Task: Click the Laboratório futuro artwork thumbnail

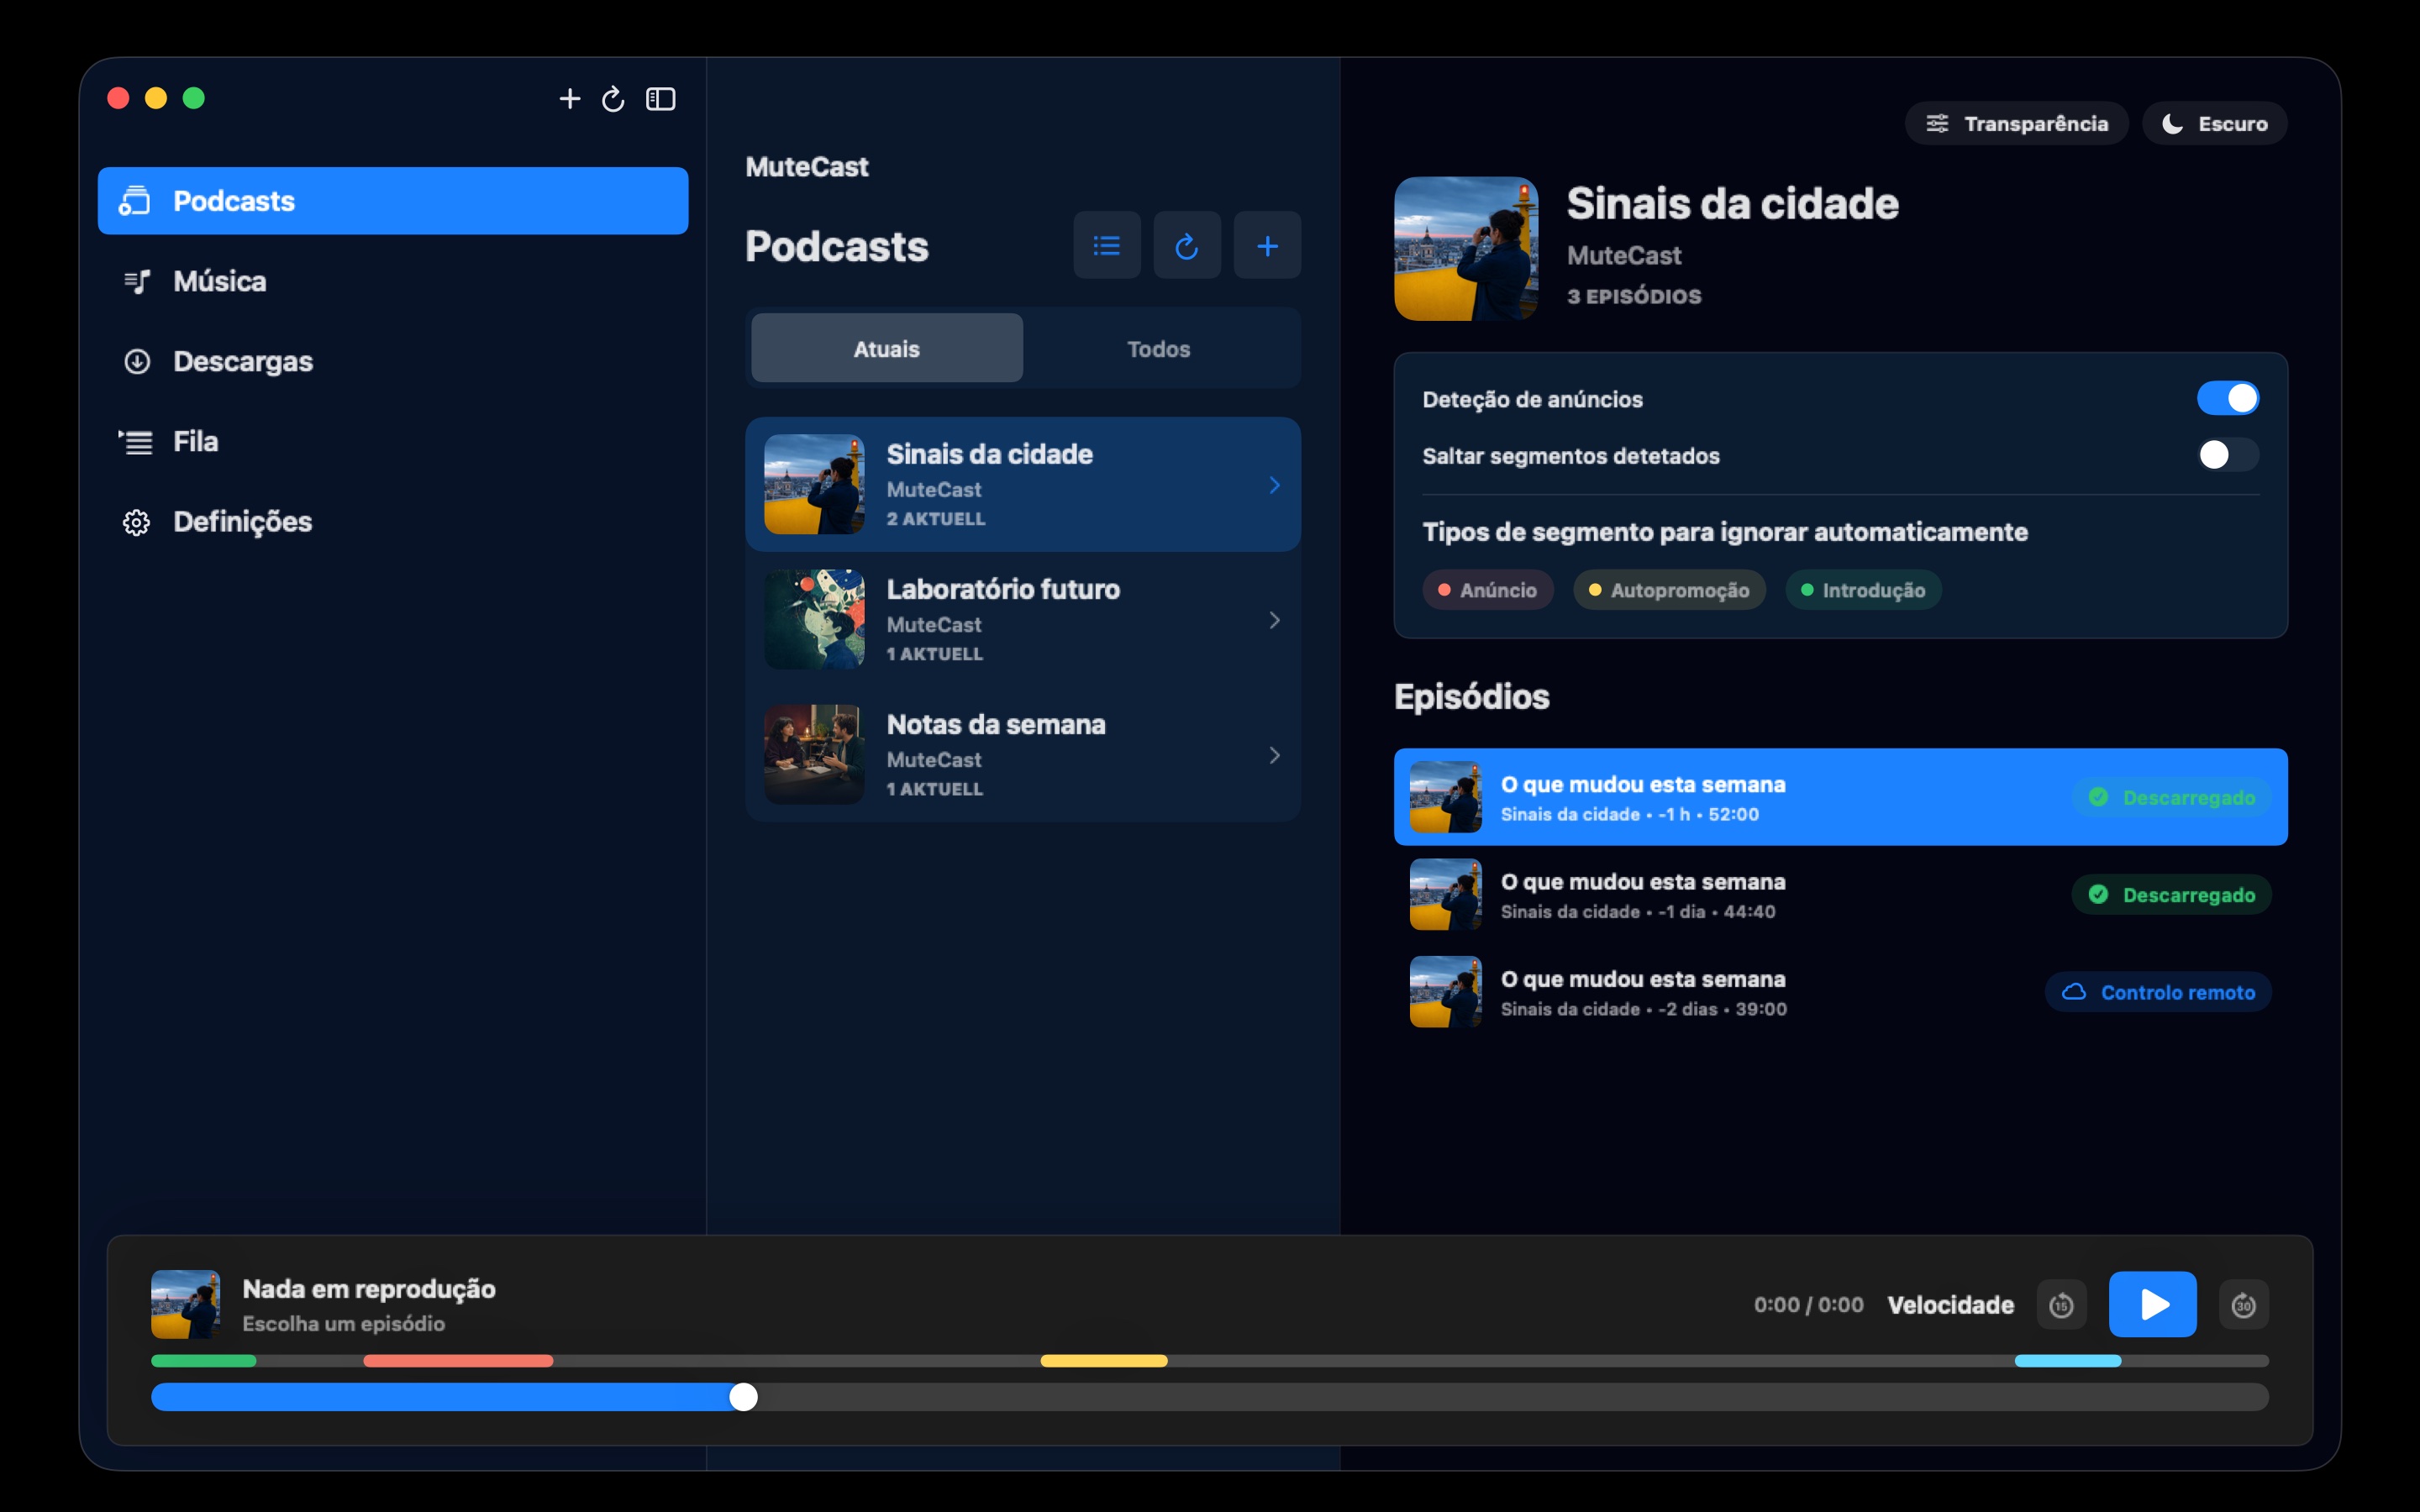Action: (815, 619)
